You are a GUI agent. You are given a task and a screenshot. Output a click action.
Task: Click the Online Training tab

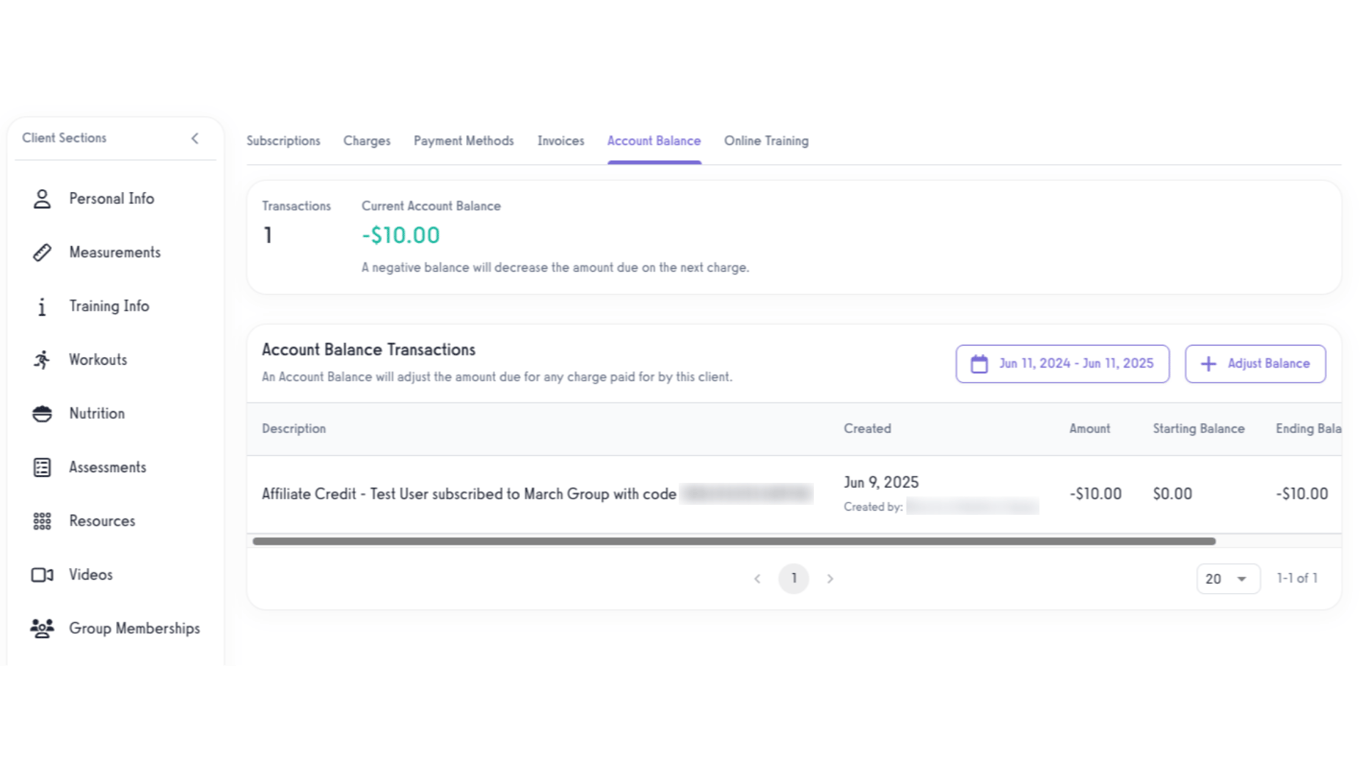(766, 141)
